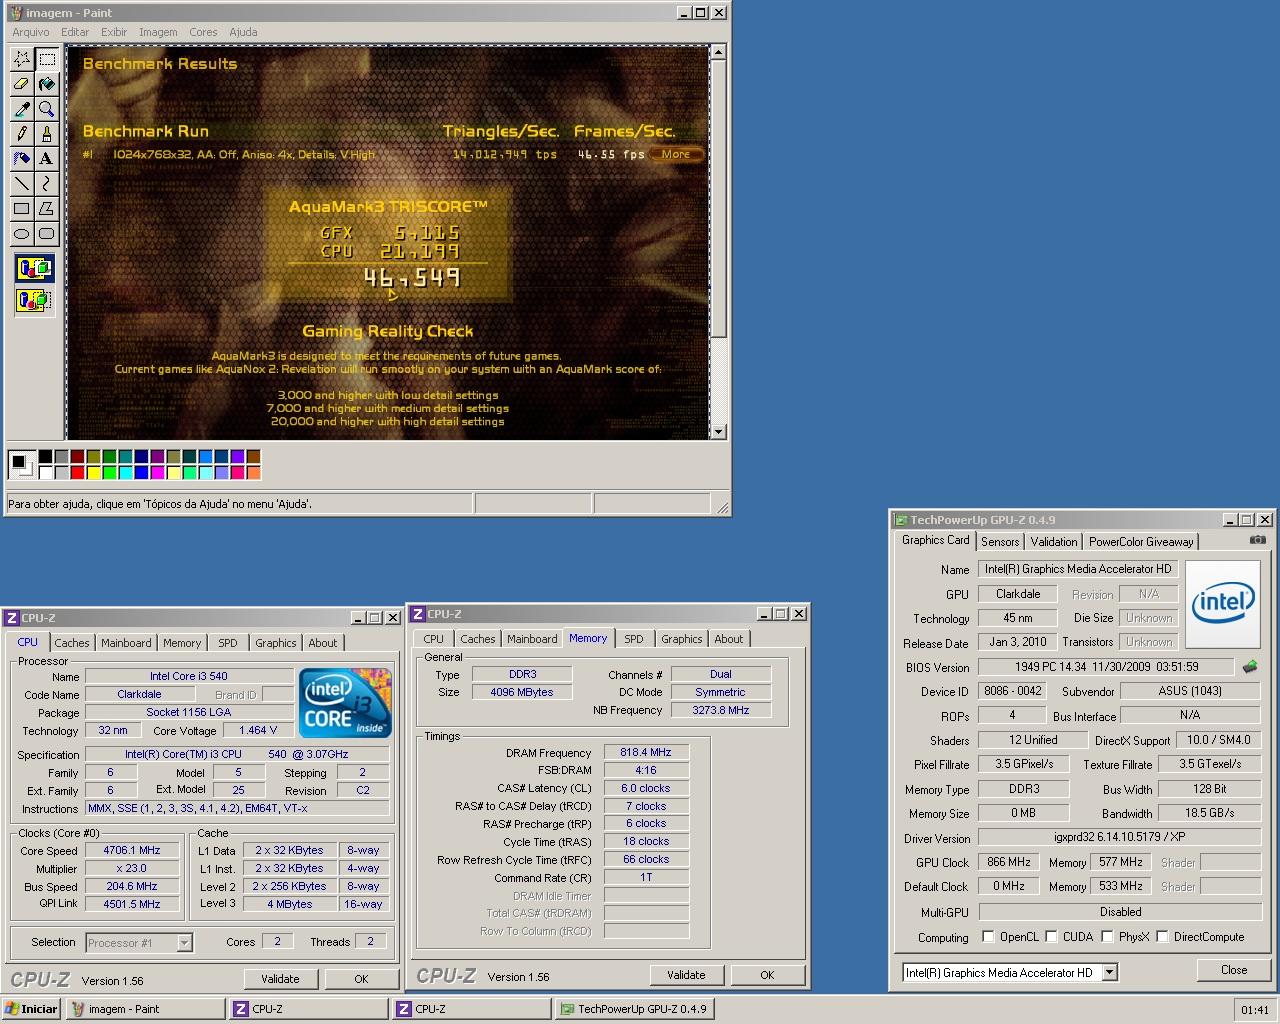Click the NB Frequency value '3273.8 MHz'
The image size is (1280, 1024).
point(721,710)
